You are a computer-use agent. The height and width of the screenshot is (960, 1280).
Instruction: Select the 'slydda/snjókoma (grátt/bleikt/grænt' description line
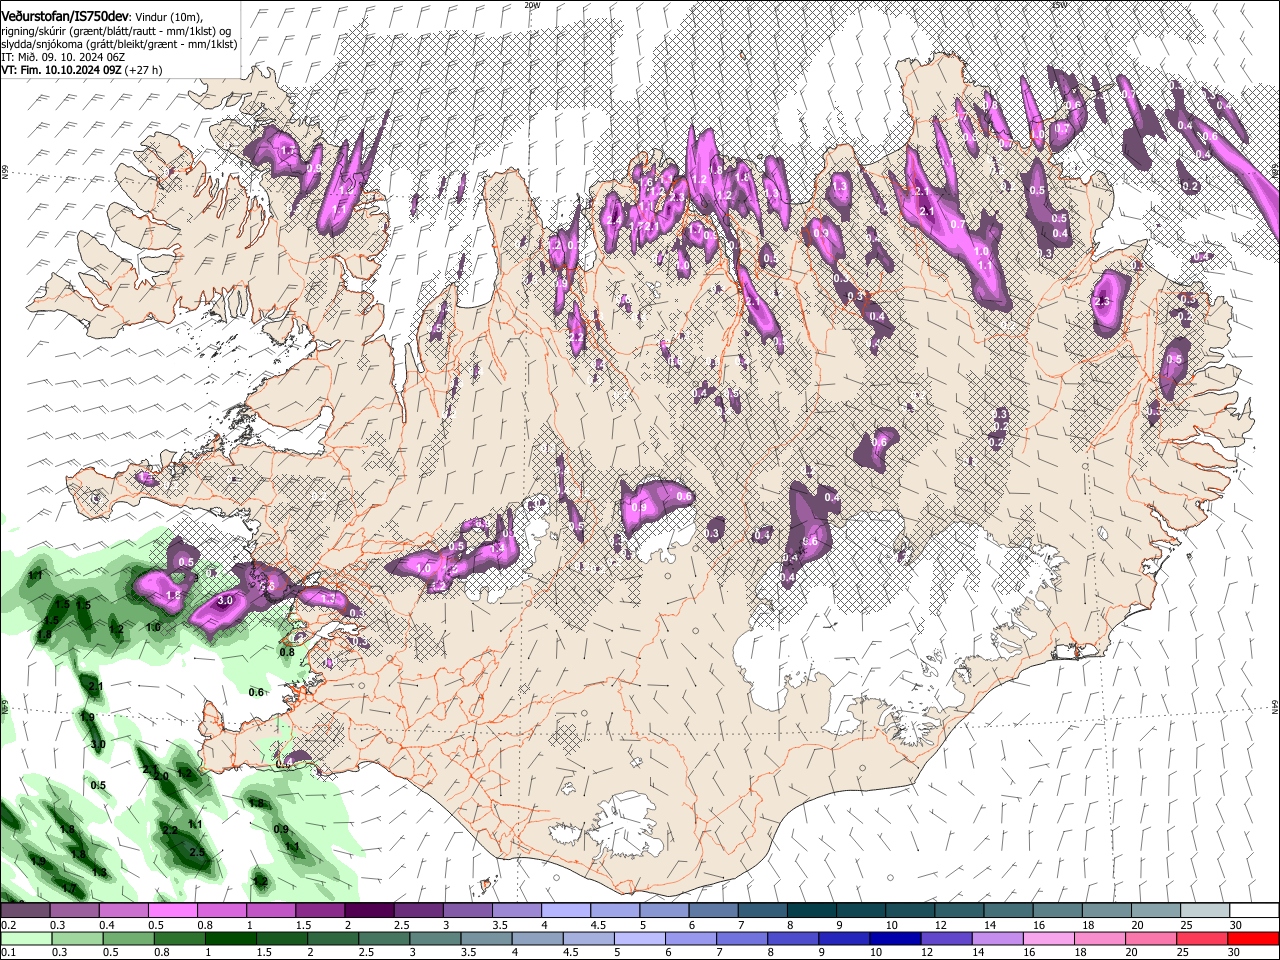pos(119,44)
